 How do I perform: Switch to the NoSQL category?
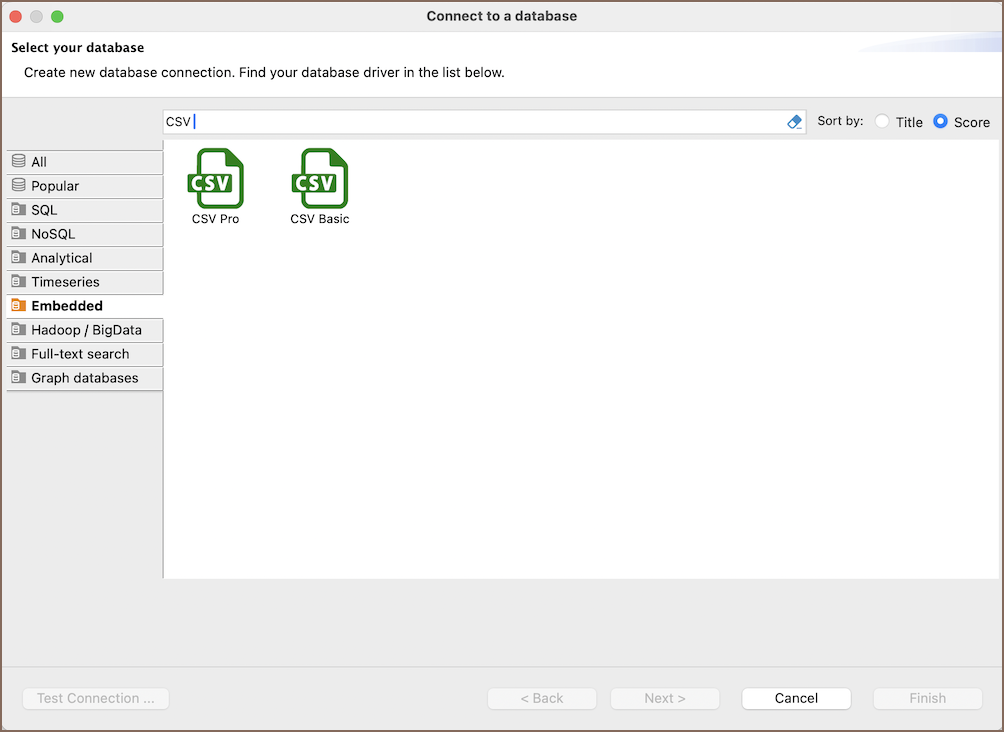pyautogui.click(x=53, y=234)
